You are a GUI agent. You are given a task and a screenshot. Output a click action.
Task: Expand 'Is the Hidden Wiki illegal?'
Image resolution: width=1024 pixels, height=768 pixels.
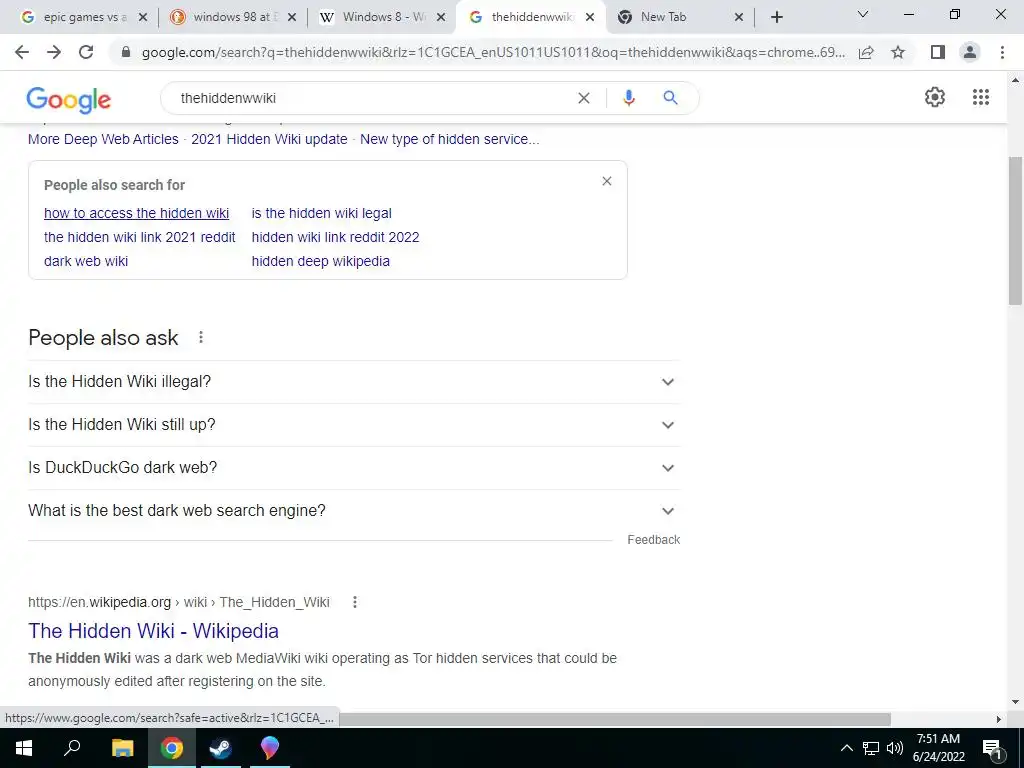[354, 382]
